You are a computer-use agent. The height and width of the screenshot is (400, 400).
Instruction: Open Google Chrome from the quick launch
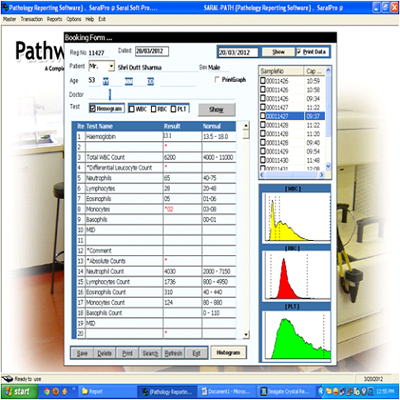pyautogui.click(x=47, y=391)
